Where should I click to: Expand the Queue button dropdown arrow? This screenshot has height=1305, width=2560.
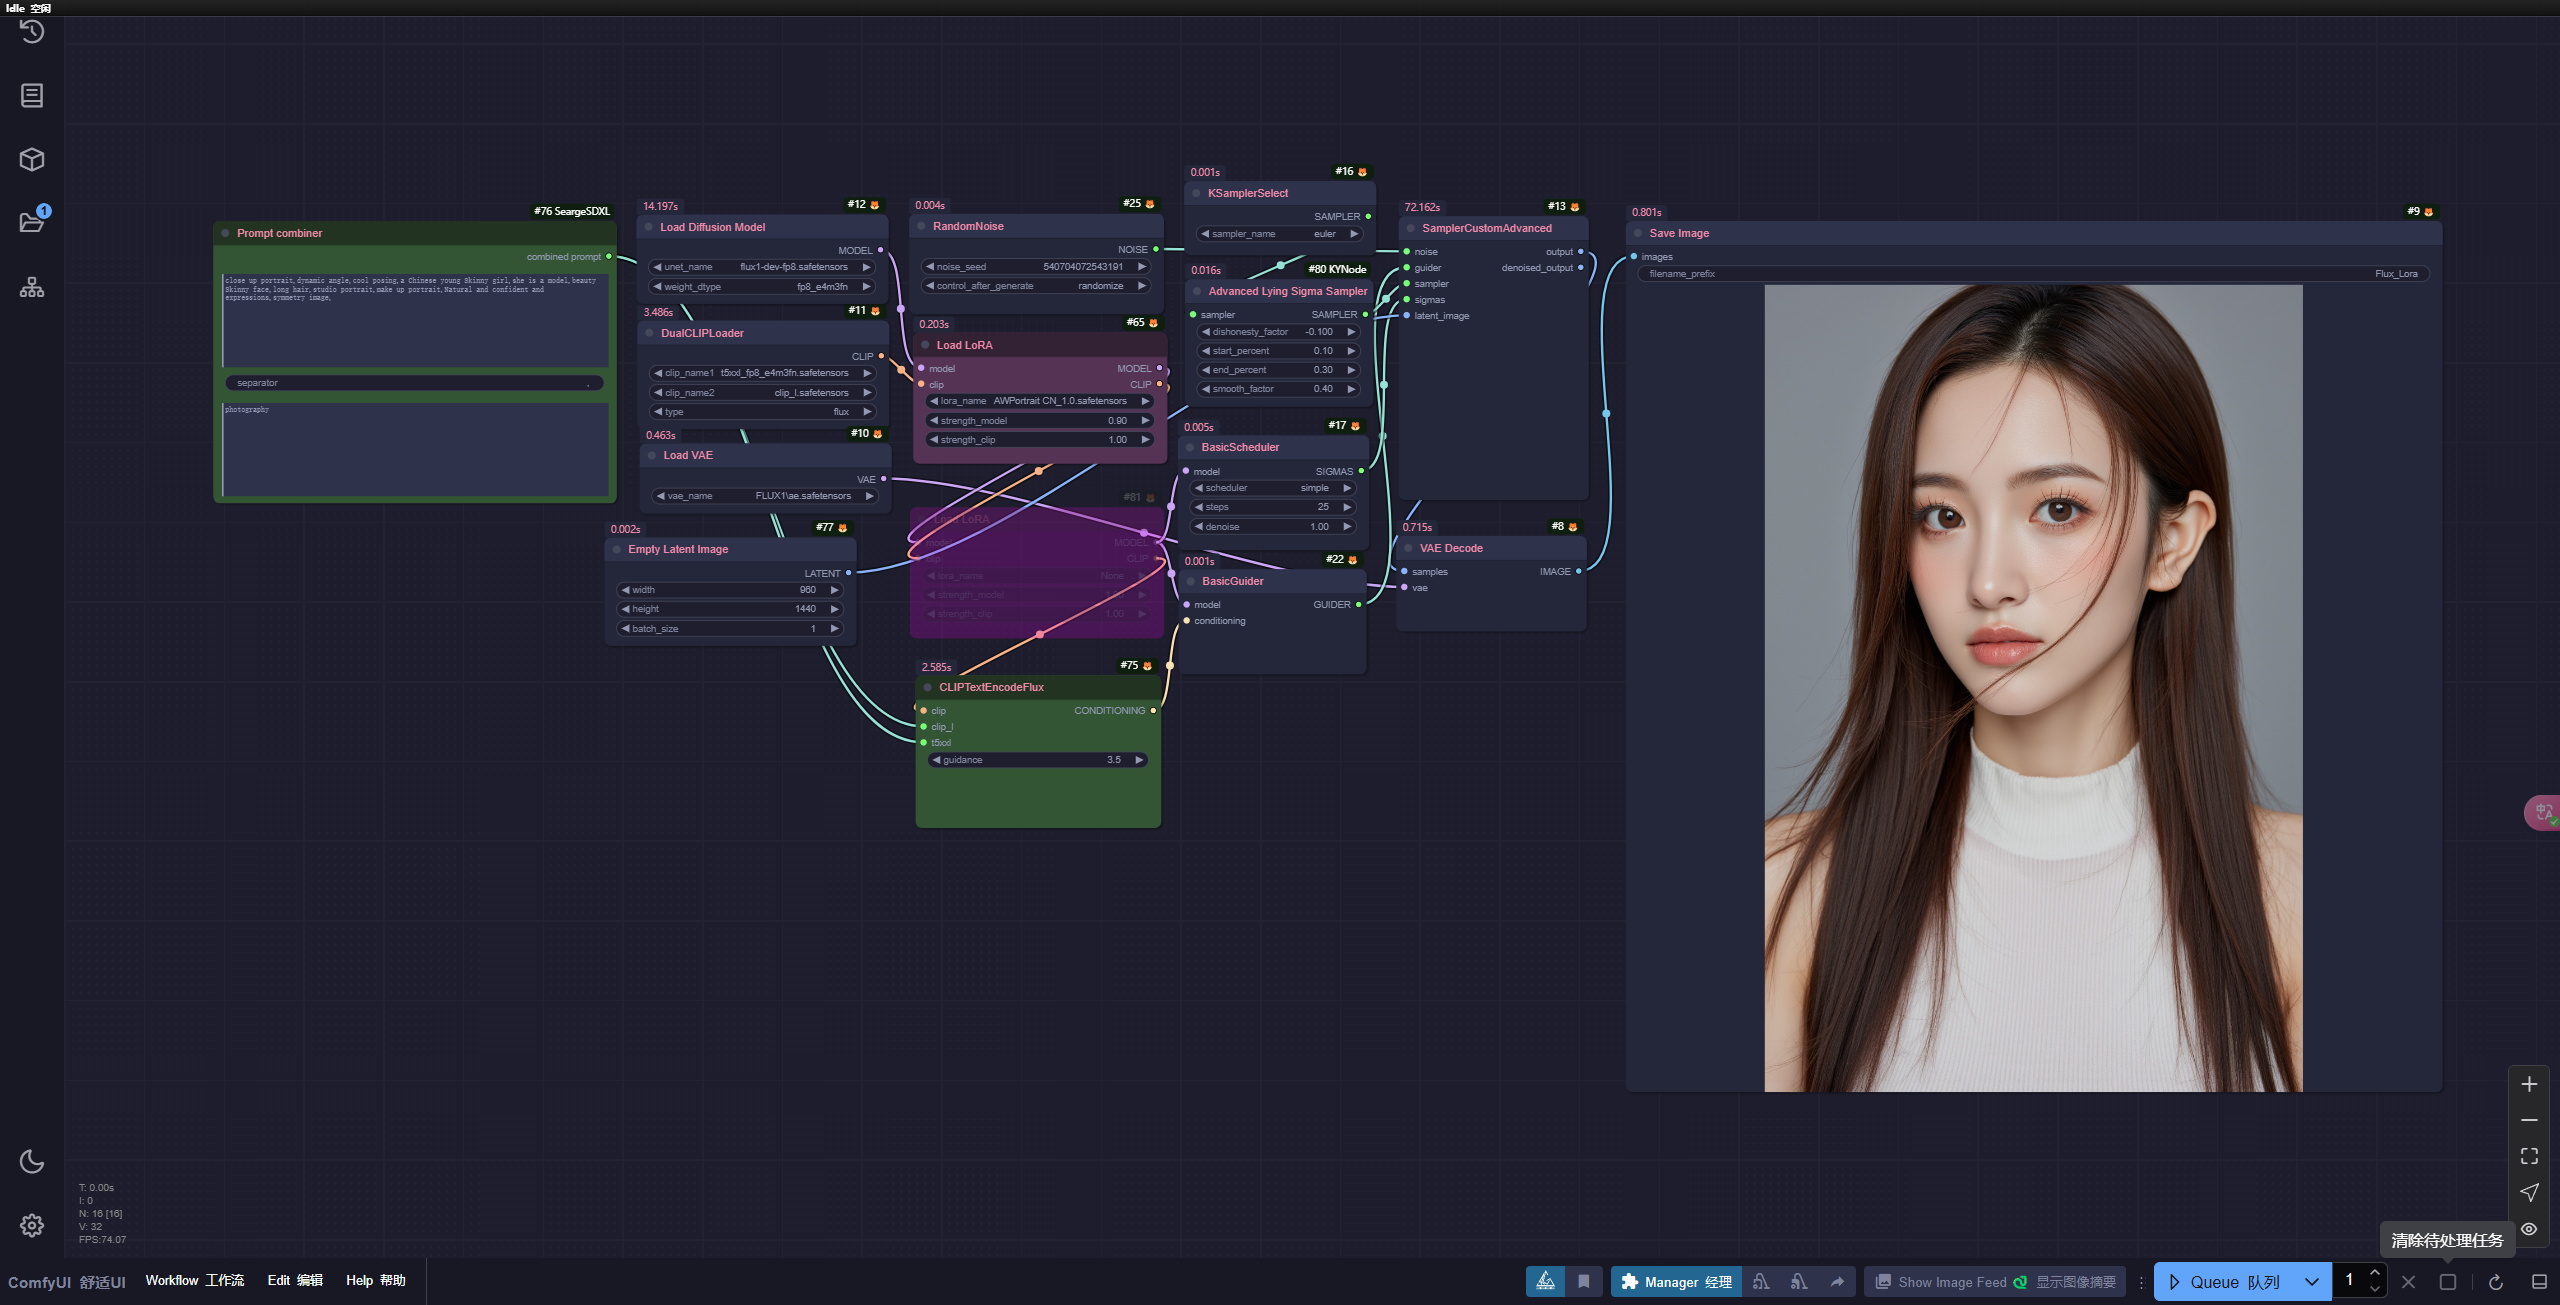click(2311, 1282)
